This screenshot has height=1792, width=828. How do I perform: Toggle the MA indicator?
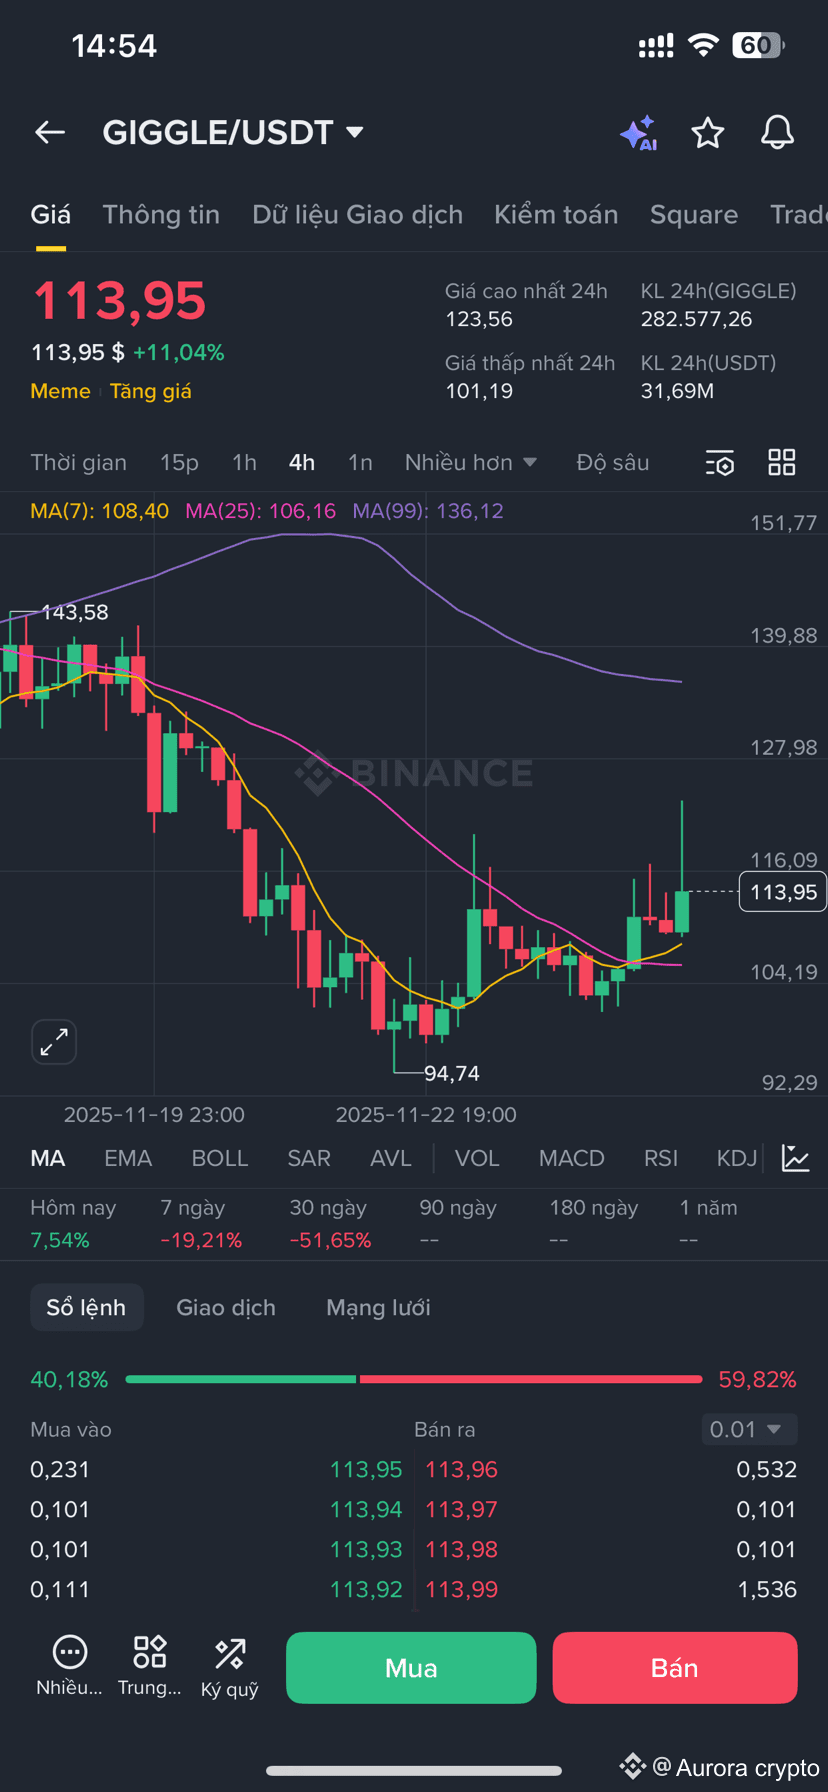click(48, 1158)
